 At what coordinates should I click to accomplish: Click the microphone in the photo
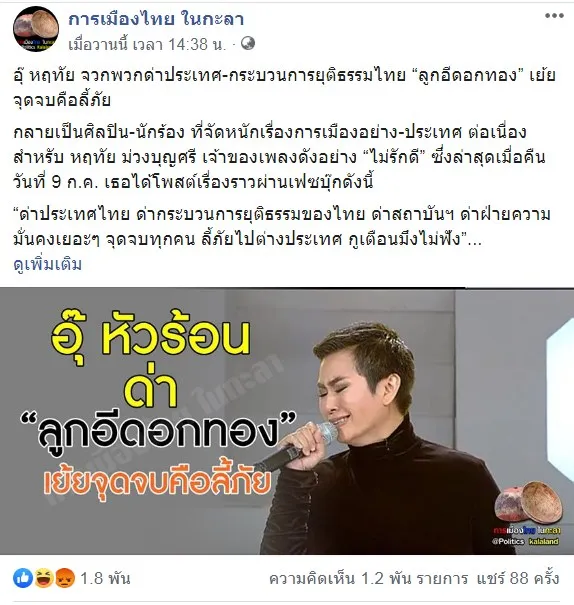tap(296, 446)
